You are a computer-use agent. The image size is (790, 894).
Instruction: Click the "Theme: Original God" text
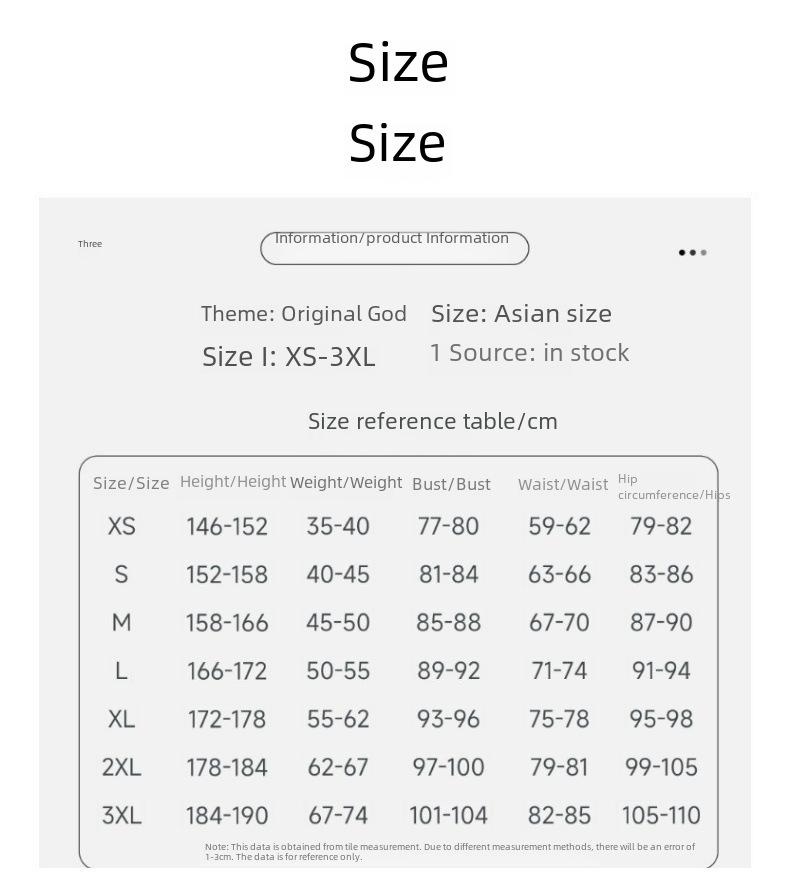pyautogui.click(x=304, y=314)
